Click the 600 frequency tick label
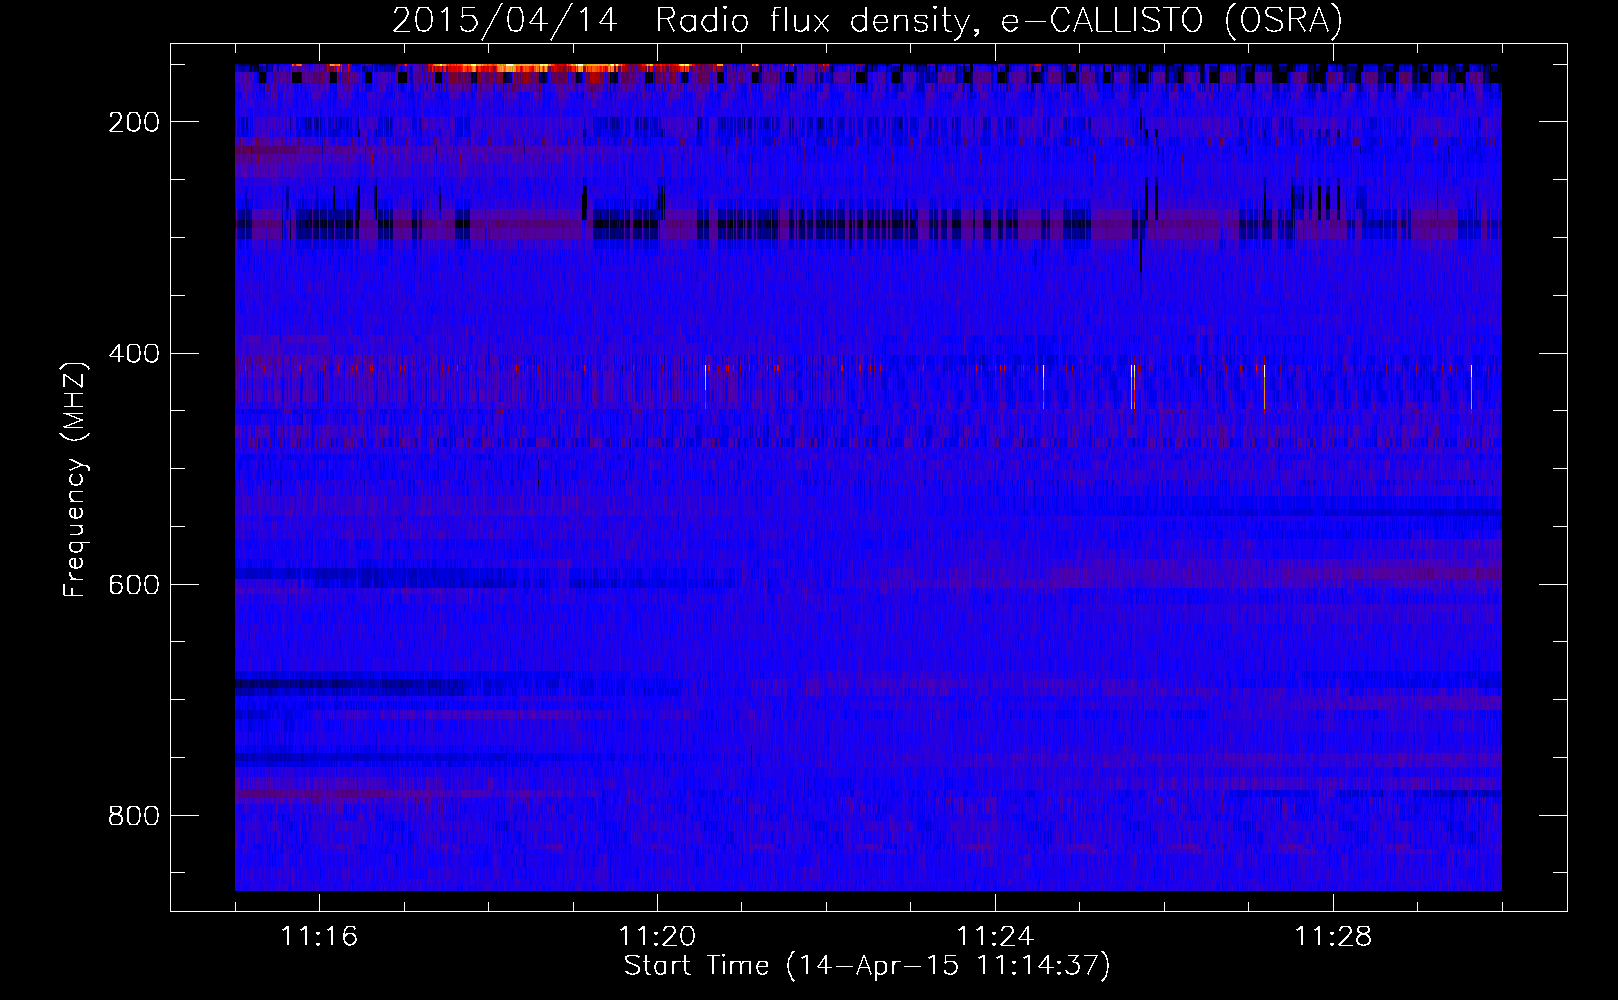This screenshot has height=1000, width=1618. (134, 585)
